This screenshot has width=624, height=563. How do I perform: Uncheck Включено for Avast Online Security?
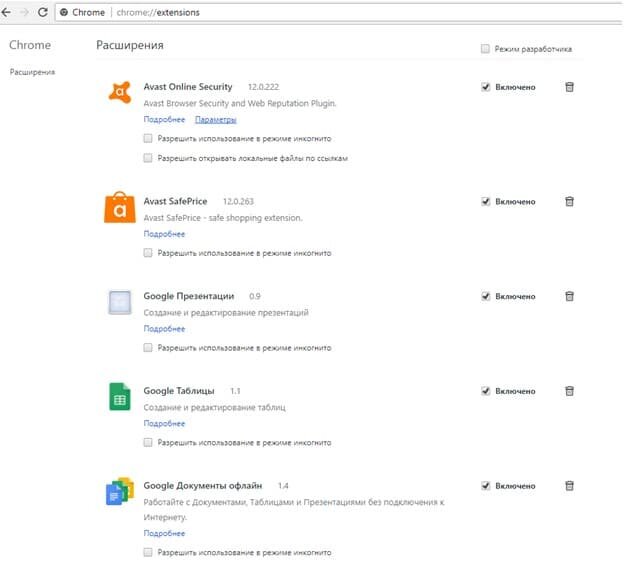pos(486,87)
